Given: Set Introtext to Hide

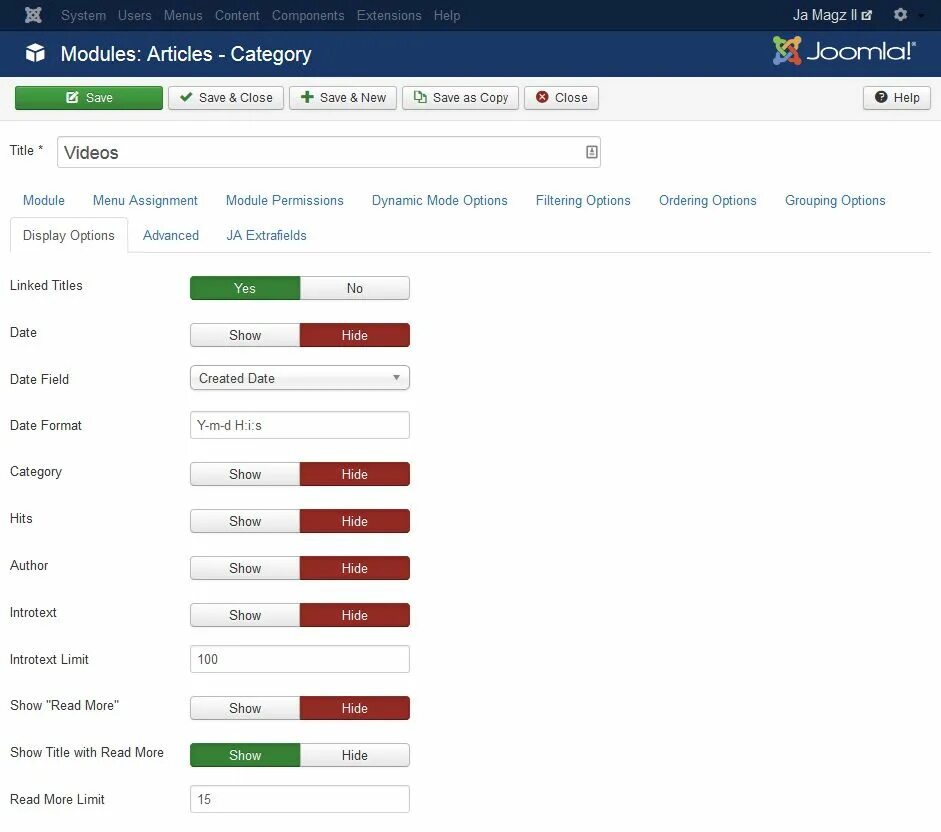Looking at the screenshot, I should 355,615.
